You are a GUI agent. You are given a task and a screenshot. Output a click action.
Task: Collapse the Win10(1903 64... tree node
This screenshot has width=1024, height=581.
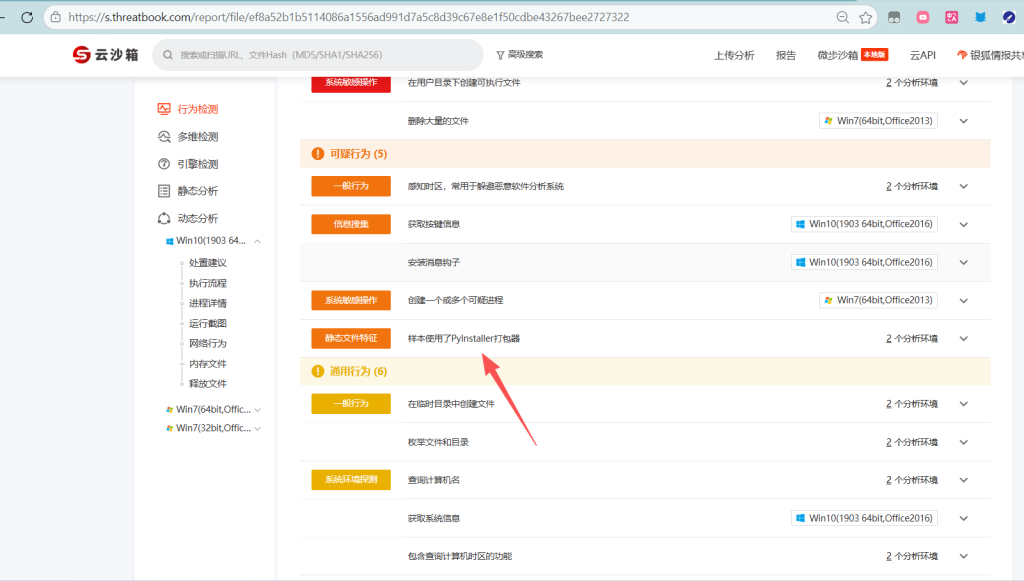tap(258, 241)
